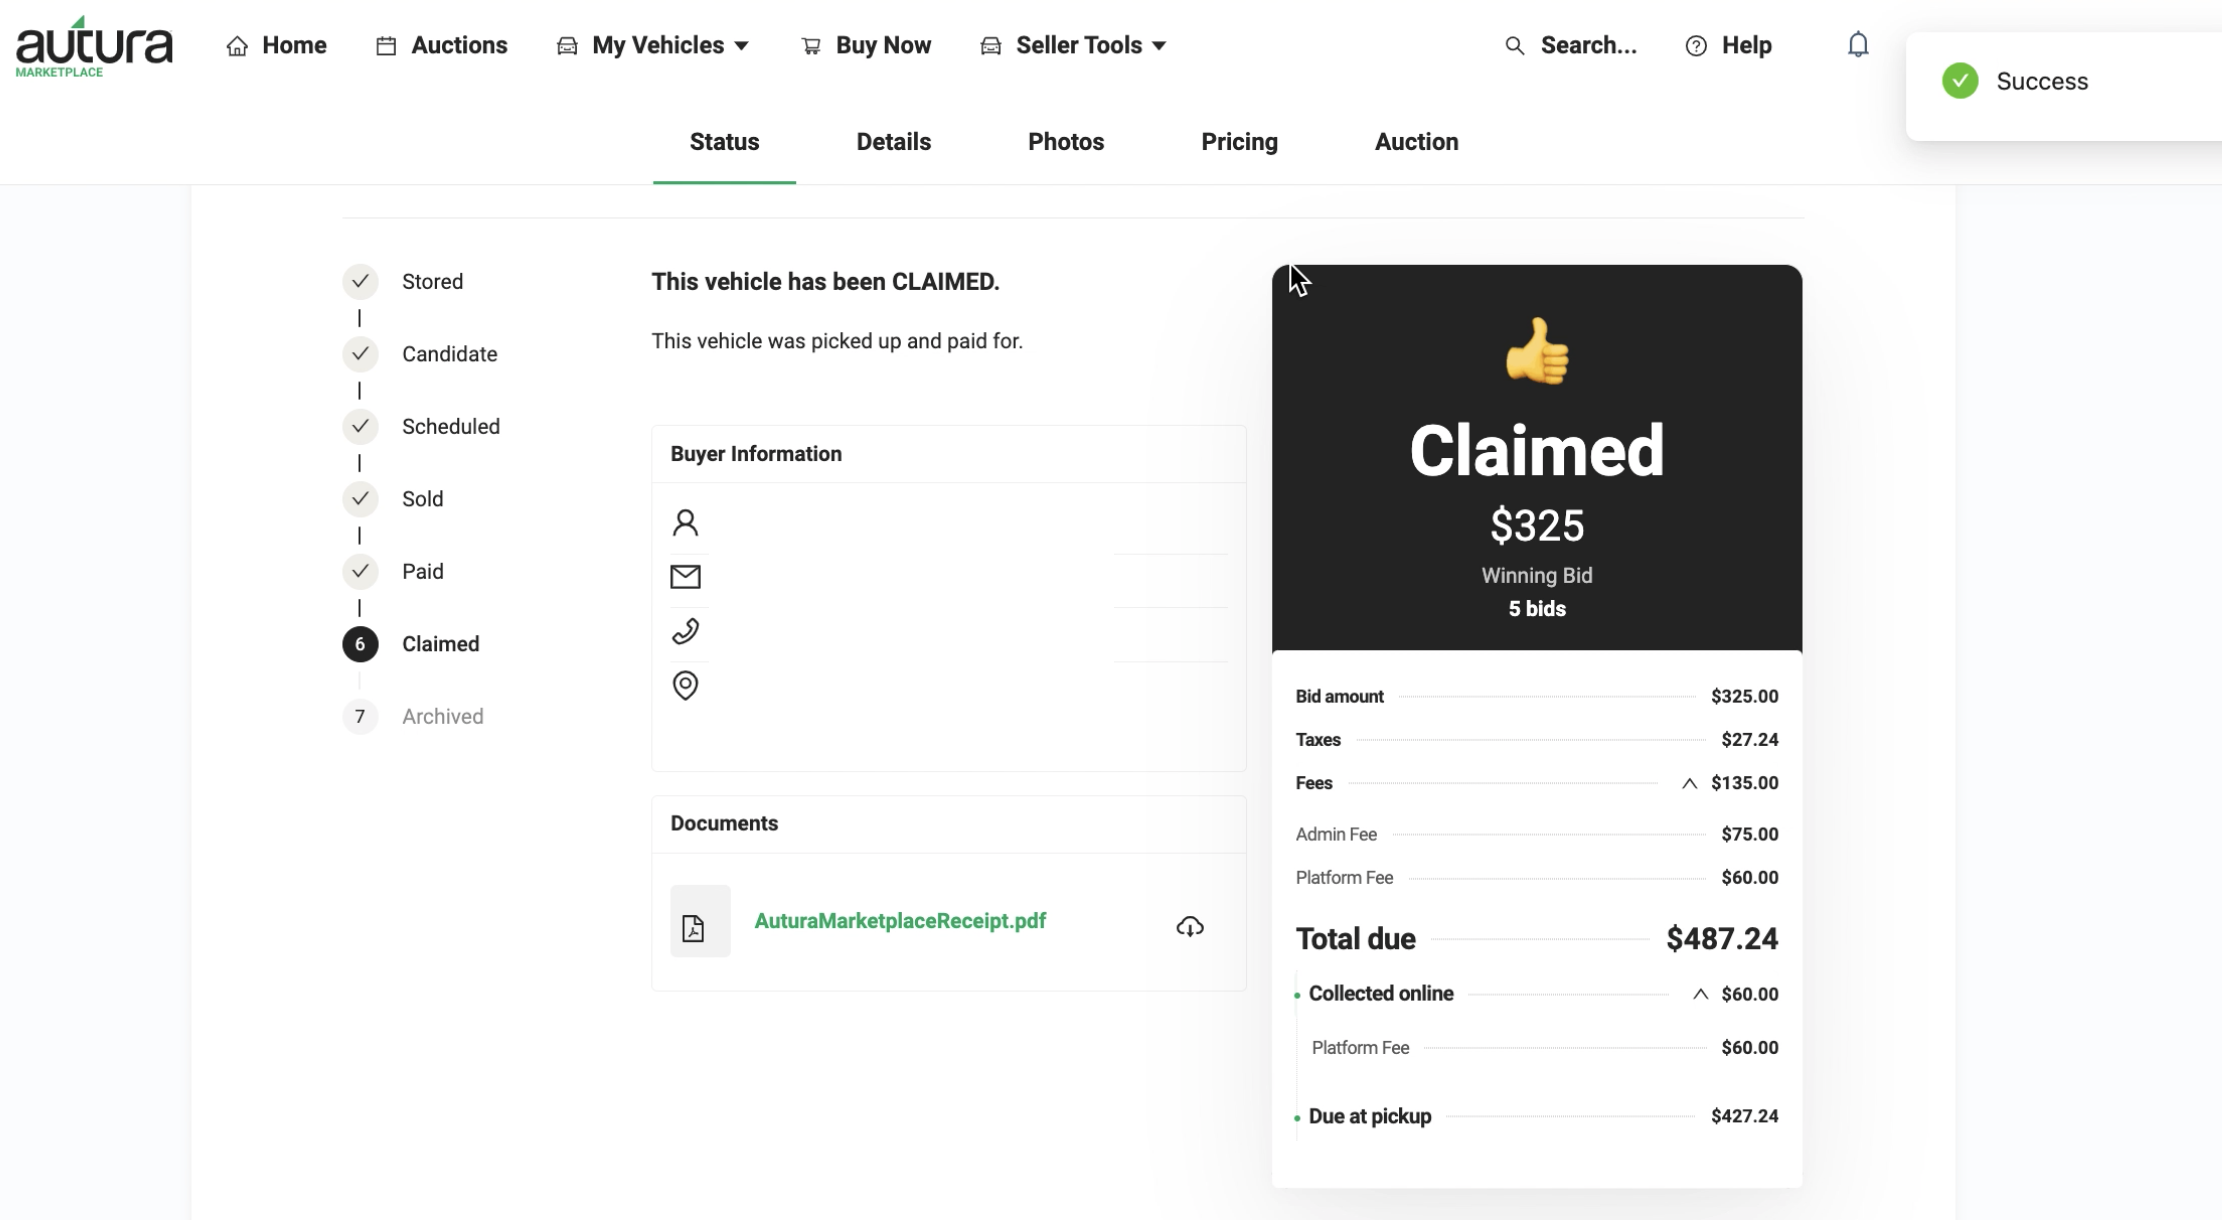Click the Autura Marketplace logo
2222x1220 pixels.
(94, 47)
